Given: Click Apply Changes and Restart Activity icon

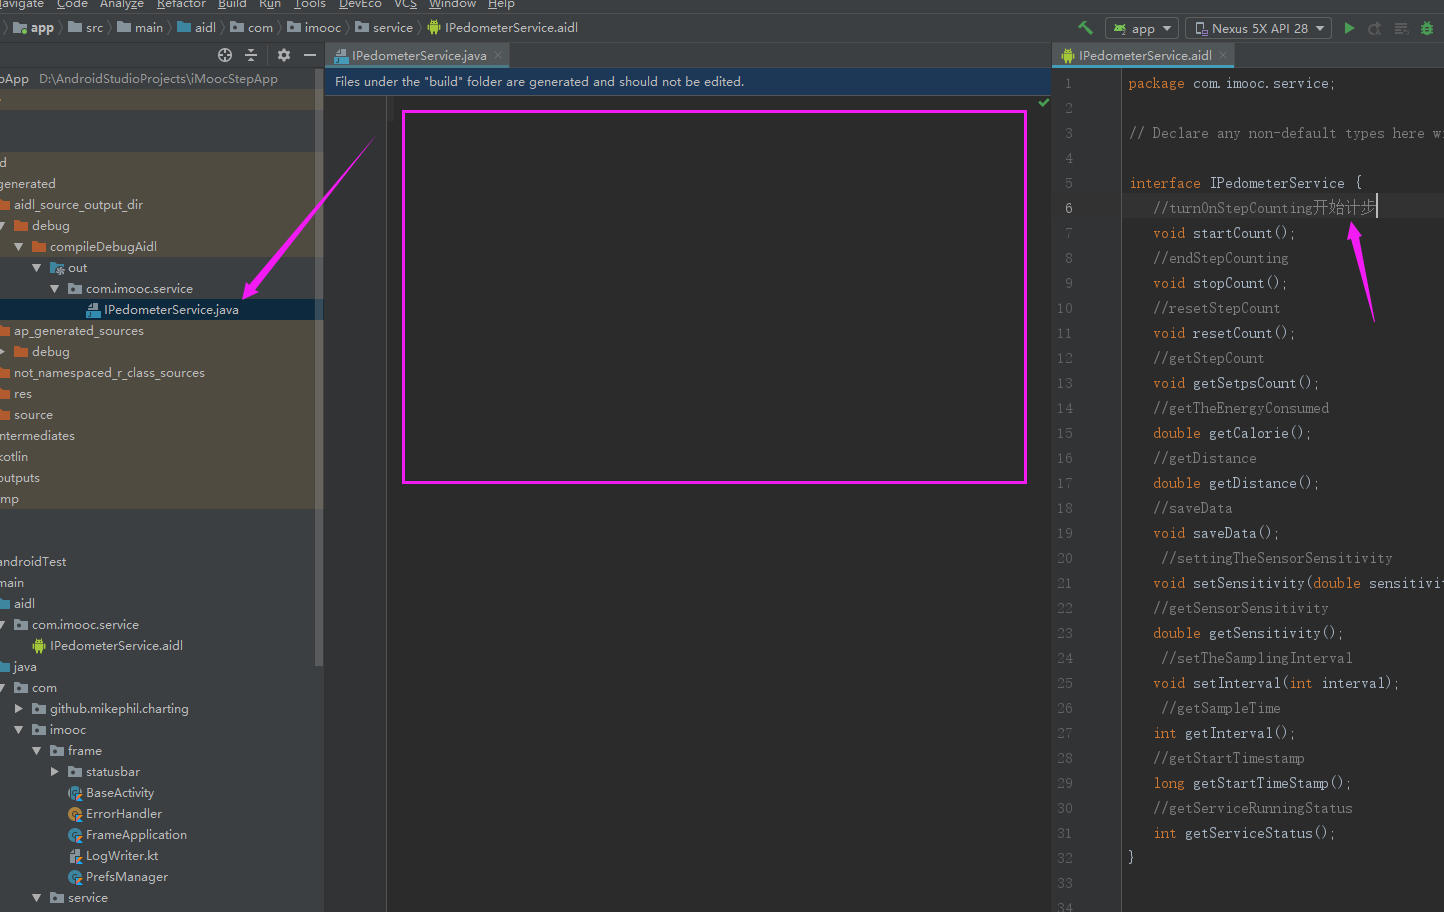Looking at the screenshot, I should 1375,28.
